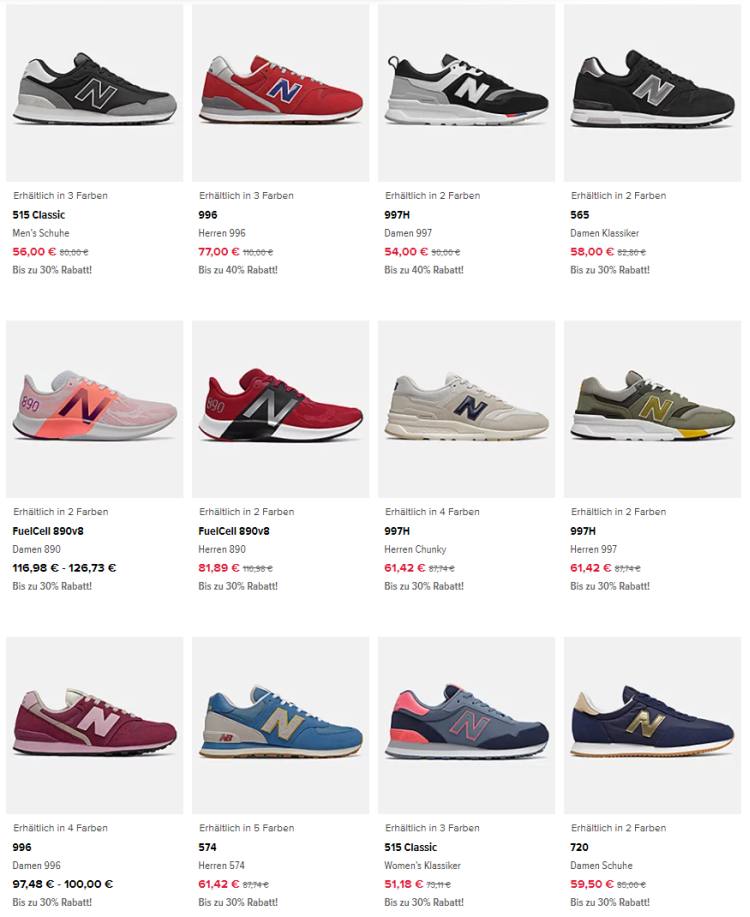Select the black and grey 997H Damen thumbnail
Viewport: 750px width, 917px height.
466,93
